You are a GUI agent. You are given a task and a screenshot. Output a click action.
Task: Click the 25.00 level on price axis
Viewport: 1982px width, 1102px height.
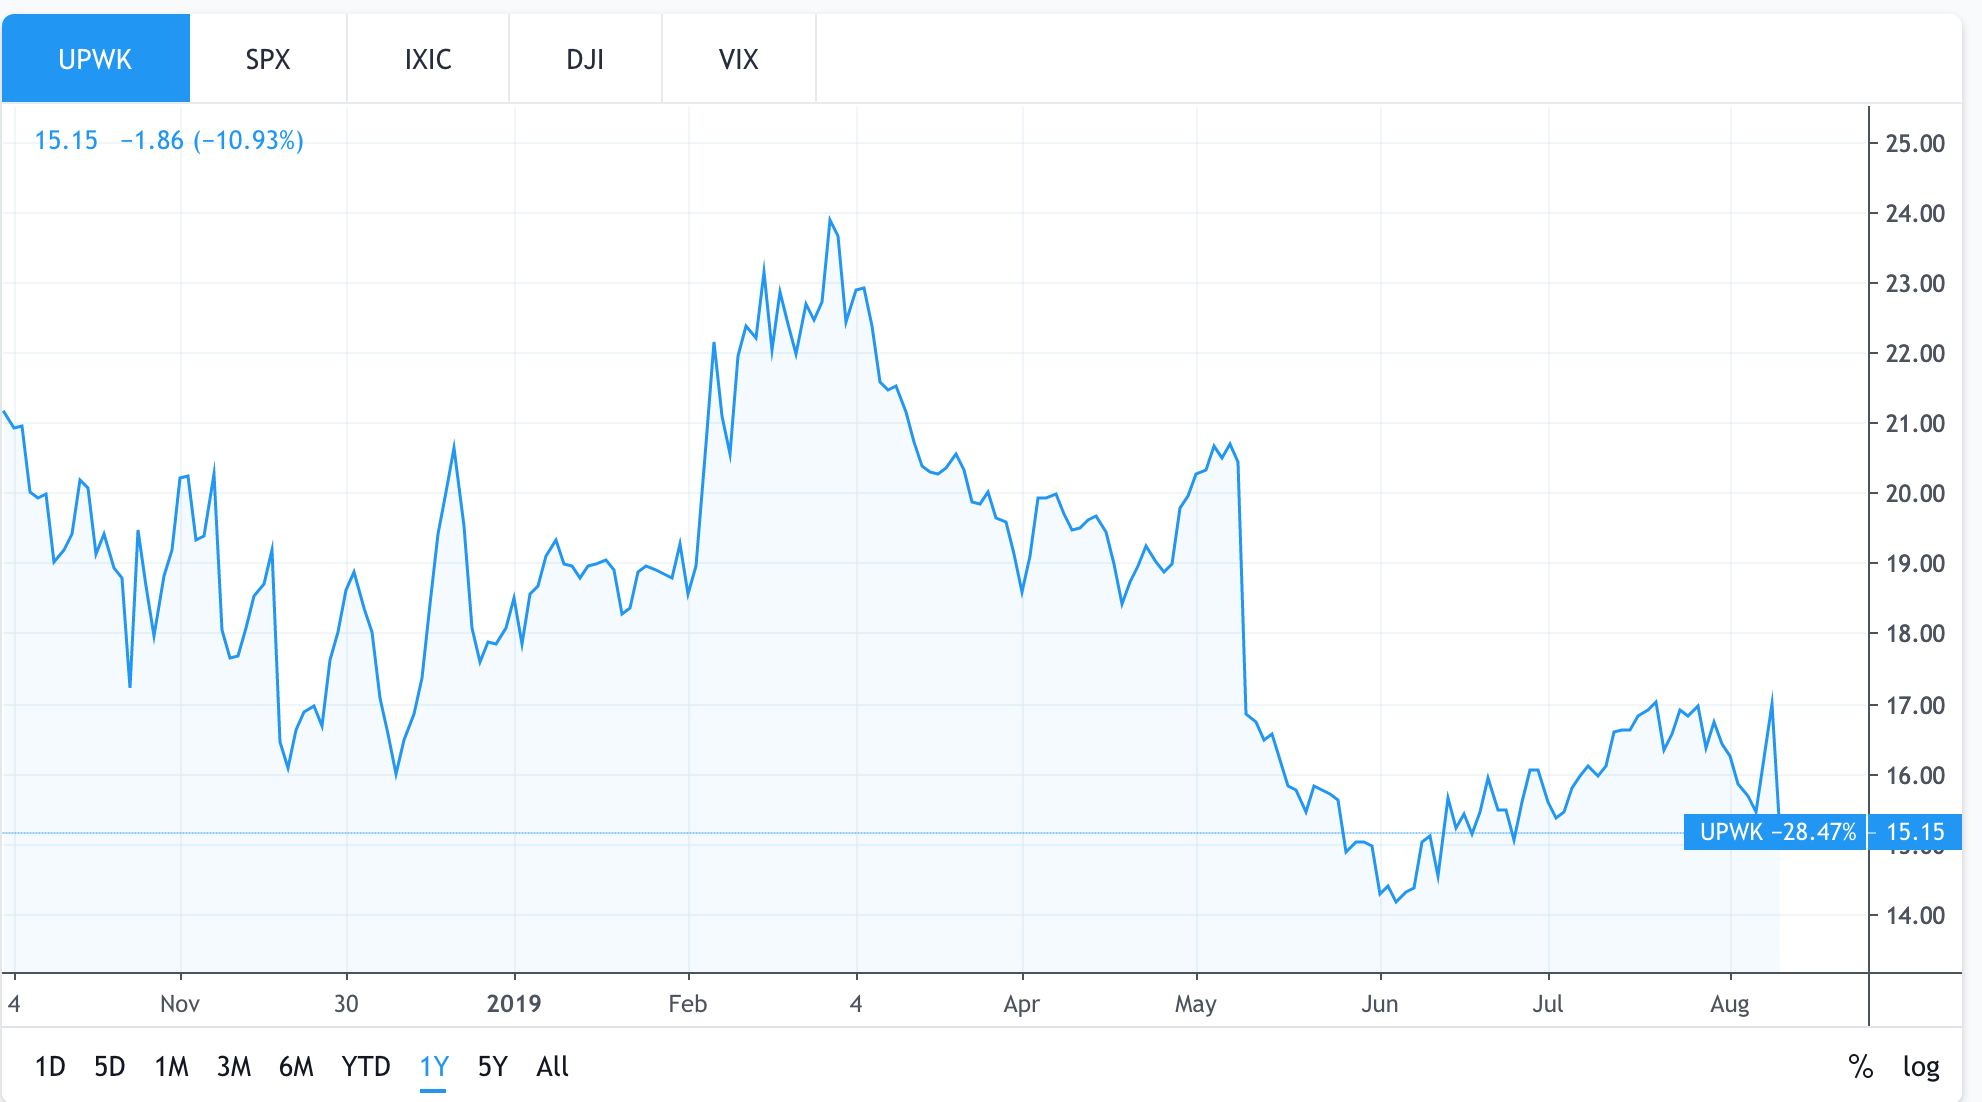[1913, 141]
